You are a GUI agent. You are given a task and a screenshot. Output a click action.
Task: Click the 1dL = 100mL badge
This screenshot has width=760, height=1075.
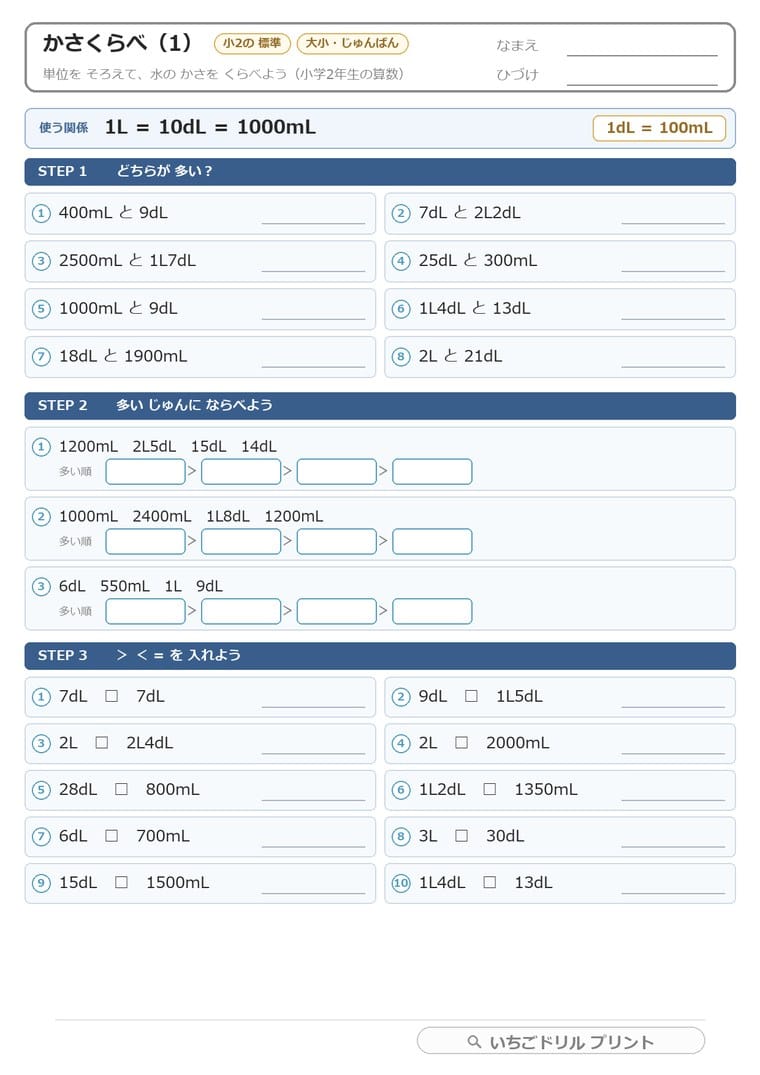pos(659,128)
